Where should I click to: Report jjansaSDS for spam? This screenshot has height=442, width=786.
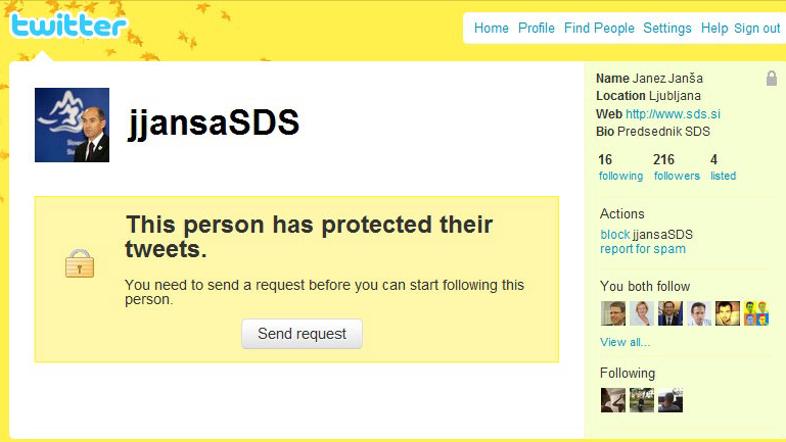643,248
